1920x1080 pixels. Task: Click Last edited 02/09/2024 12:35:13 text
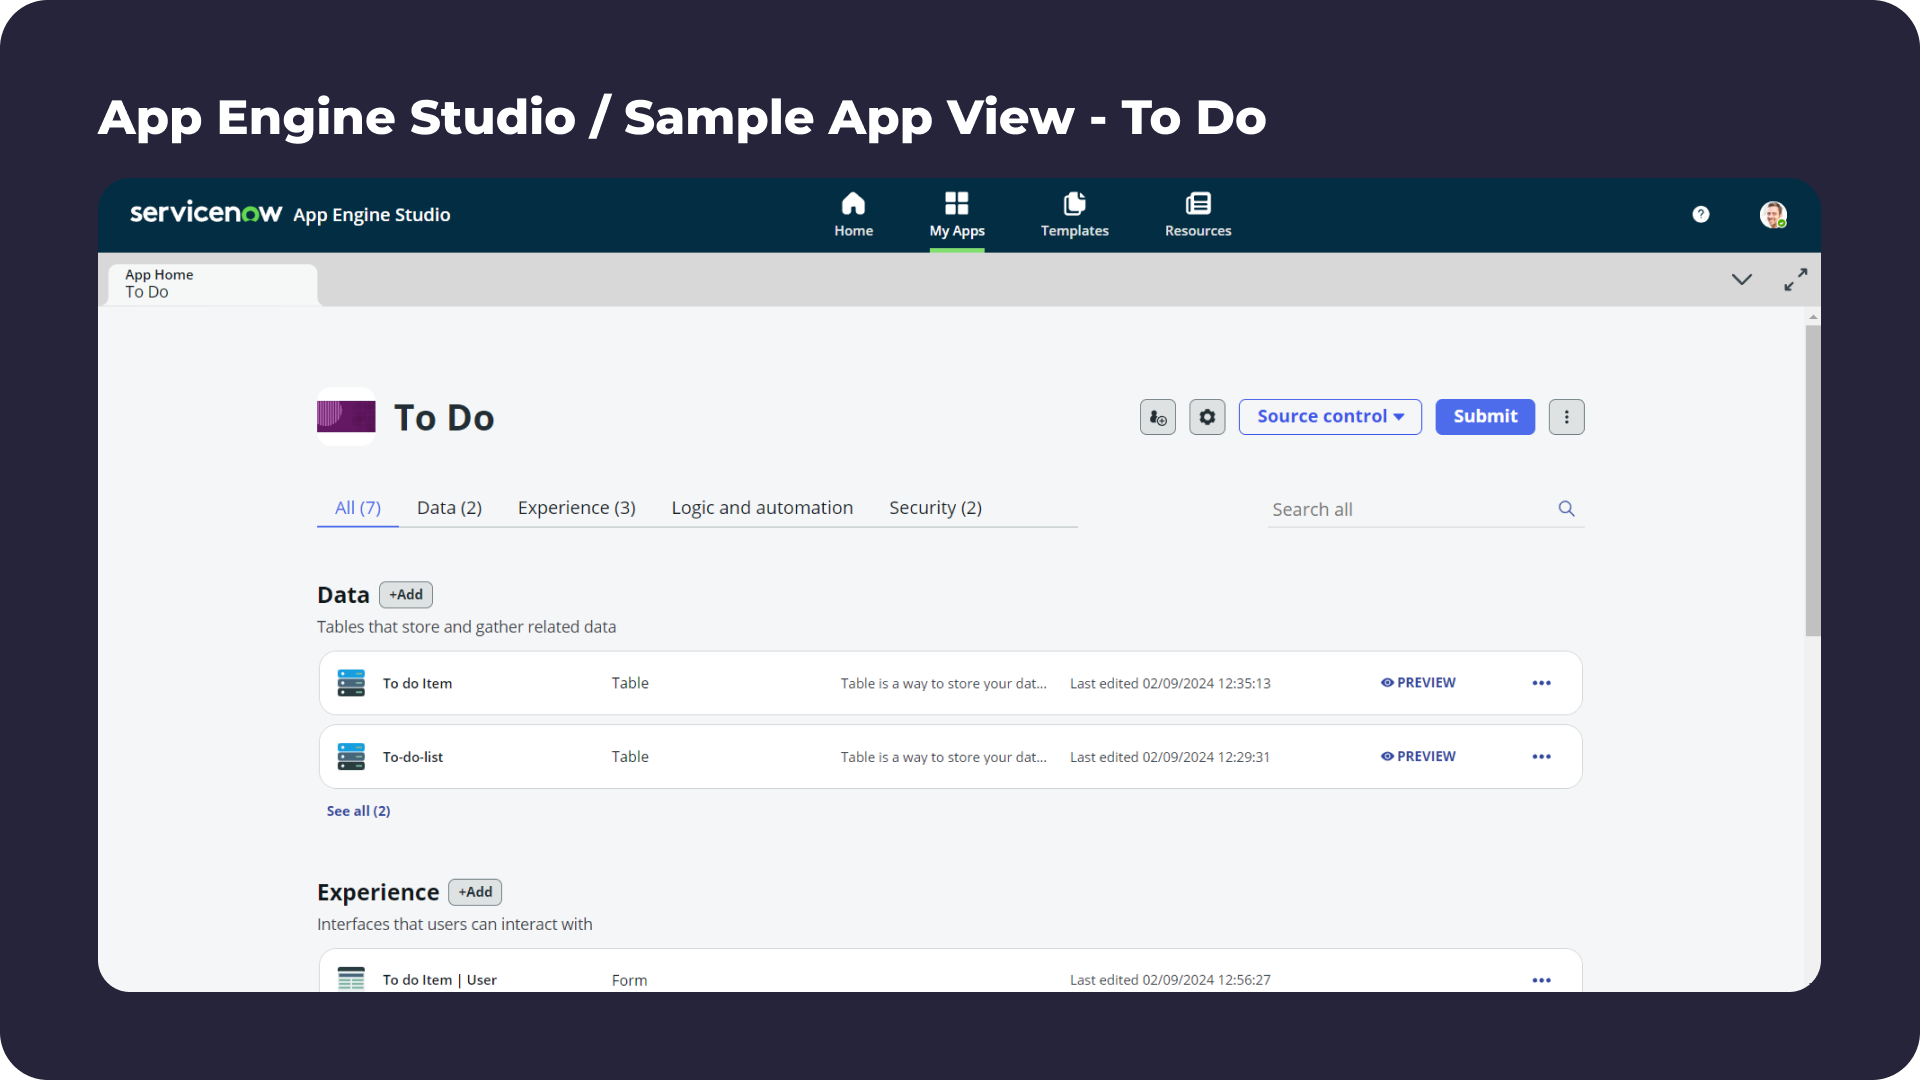[1170, 683]
